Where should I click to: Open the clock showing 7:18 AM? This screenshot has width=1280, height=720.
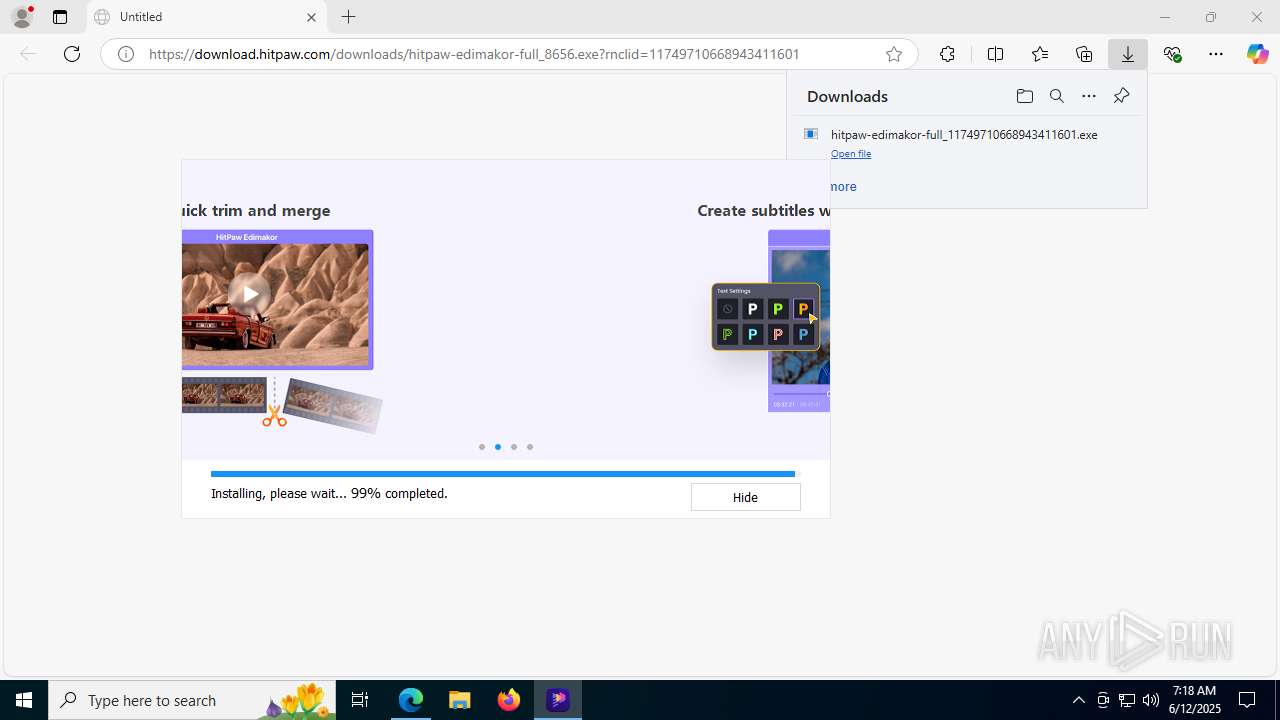pyautogui.click(x=1194, y=700)
